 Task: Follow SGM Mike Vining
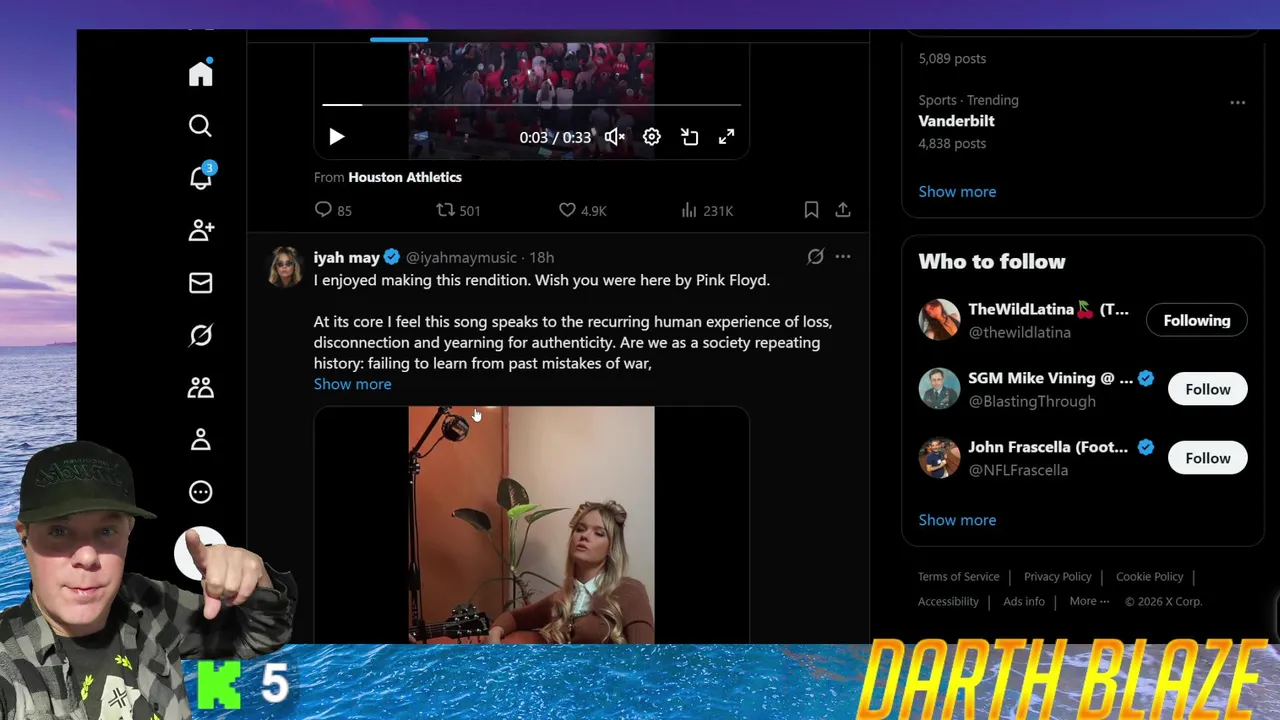(1208, 389)
